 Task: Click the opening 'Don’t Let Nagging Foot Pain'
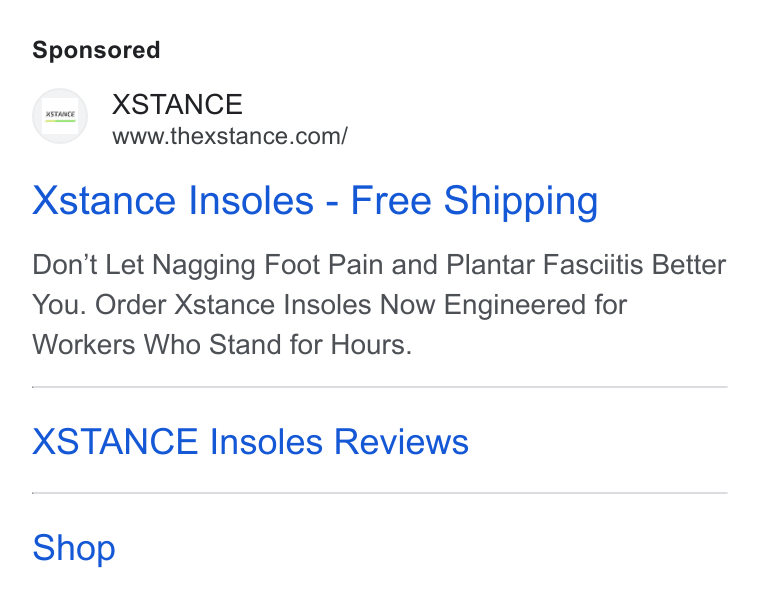click(x=207, y=265)
